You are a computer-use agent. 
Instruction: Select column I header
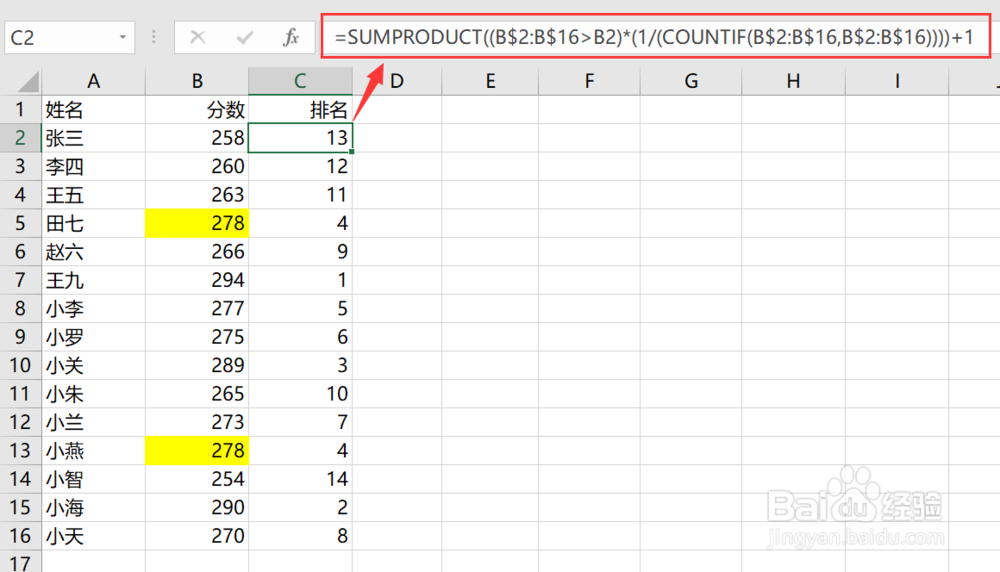897,82
